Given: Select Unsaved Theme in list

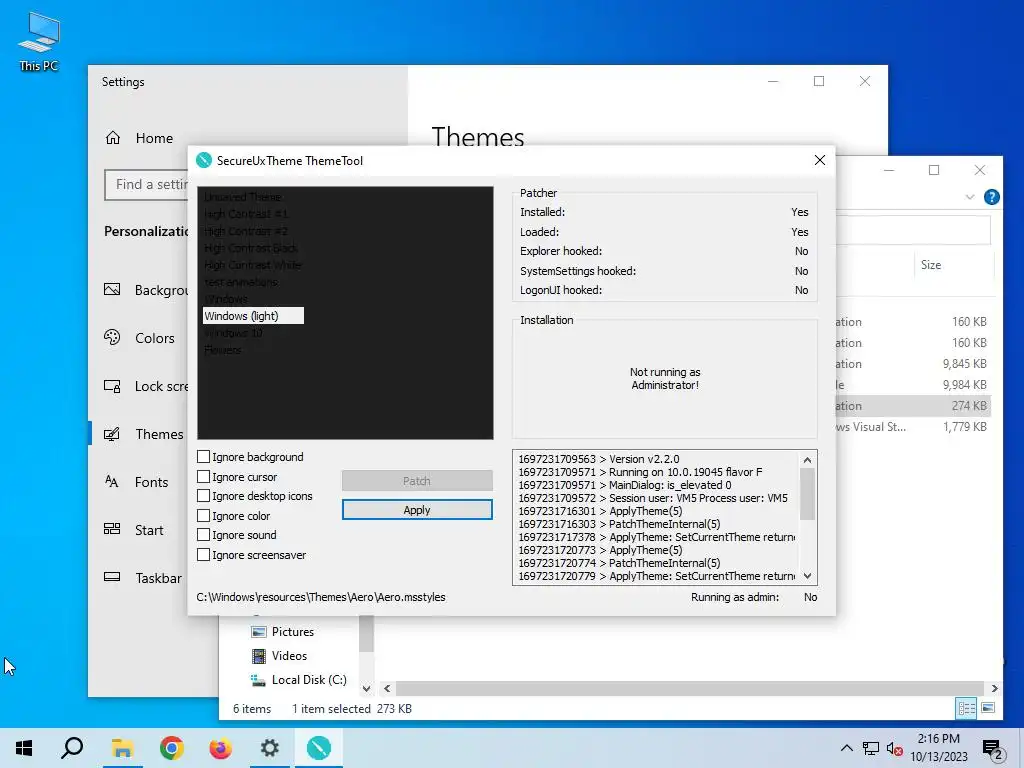Looking at the screenshot, I should 242,197.
